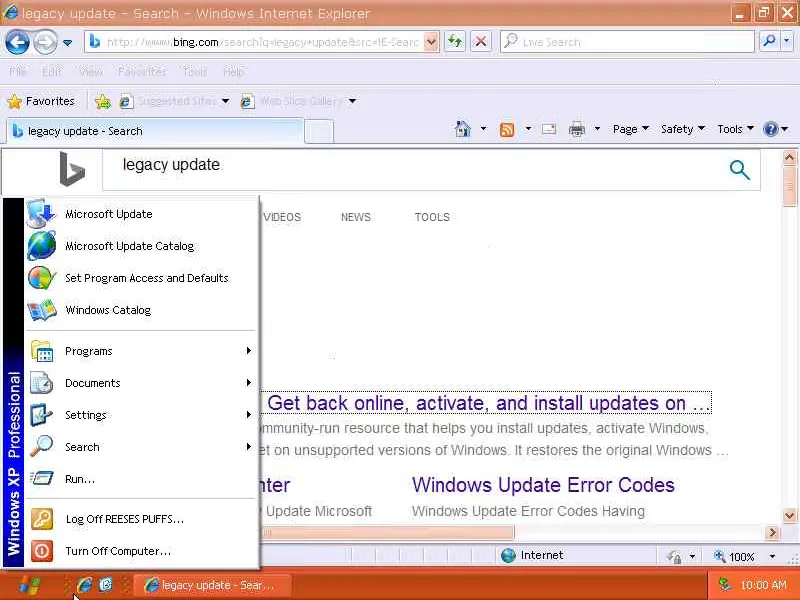This screenshot has width=800, height=600.
Task: Open Set Program Access and Defaults
Action: (141, 278)
